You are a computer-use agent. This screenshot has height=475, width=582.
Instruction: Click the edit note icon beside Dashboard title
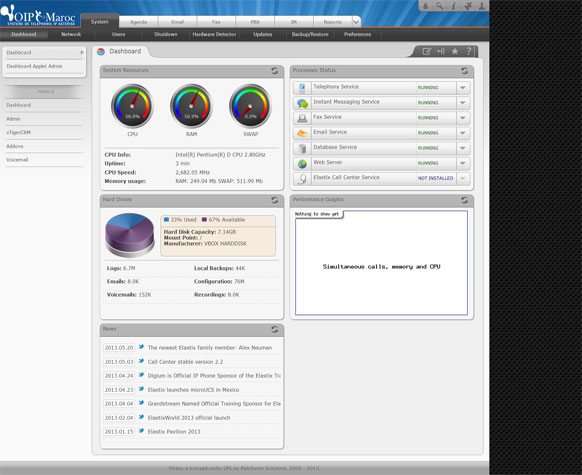tap(426, 51)
